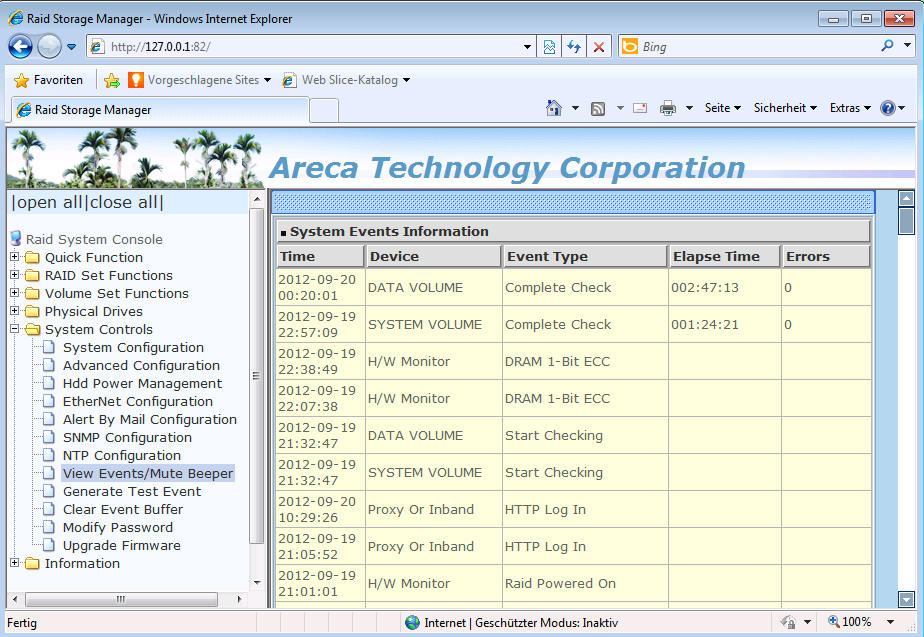The image size is (924, 637).
Task: Open the 100% zoom level dropdown
Action: tap(890, 622)
